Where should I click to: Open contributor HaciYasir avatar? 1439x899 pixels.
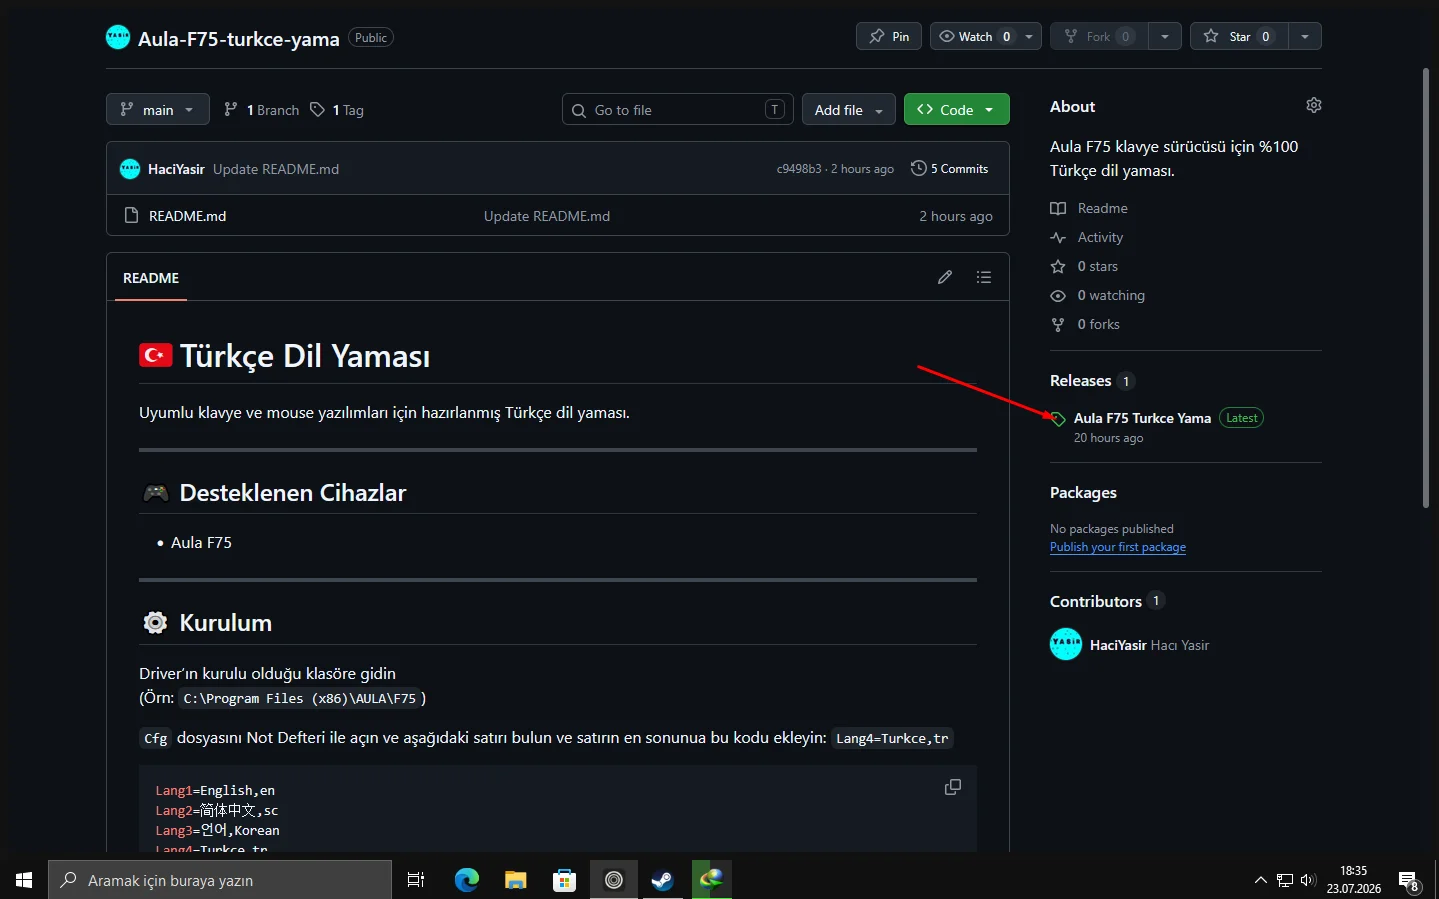pos(1066,644)
